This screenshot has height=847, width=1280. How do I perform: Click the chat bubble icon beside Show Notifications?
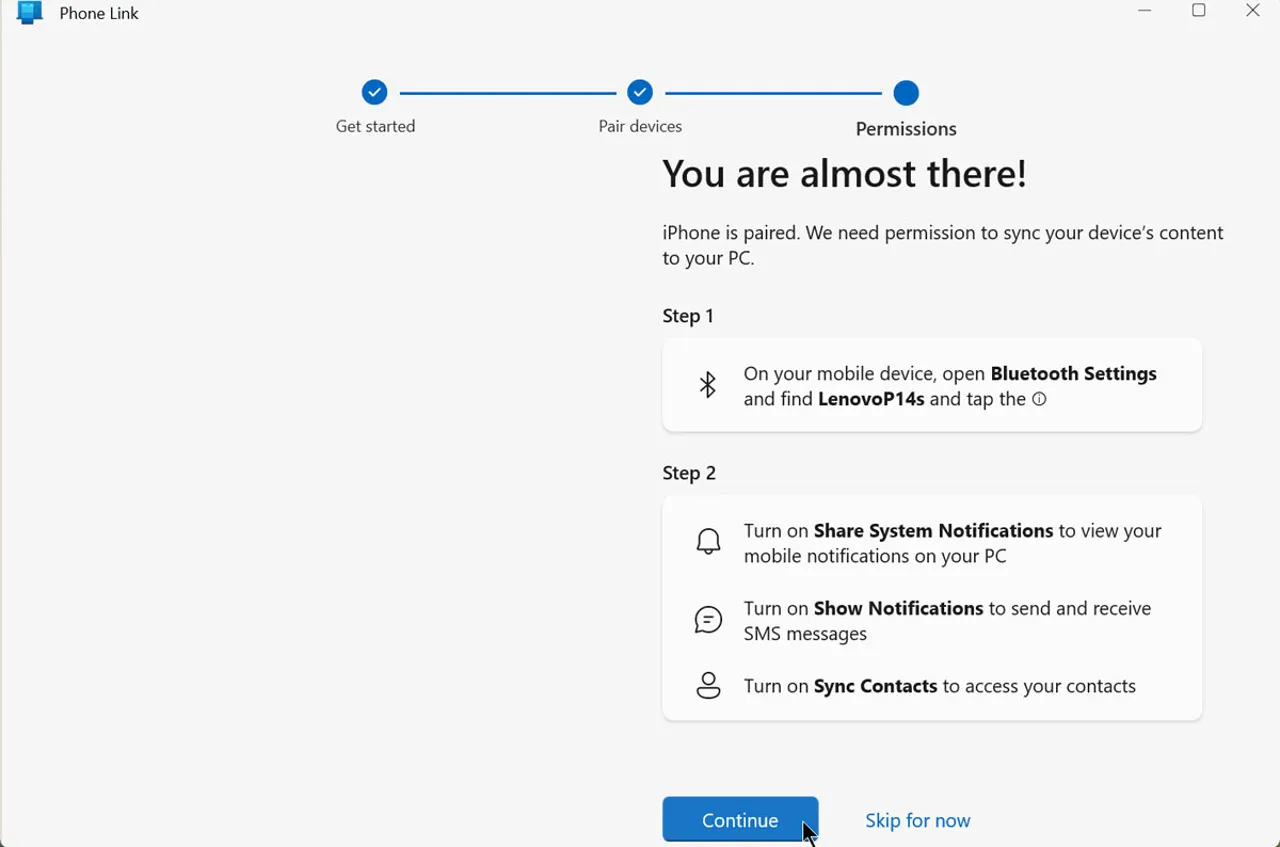pos(708,620)
